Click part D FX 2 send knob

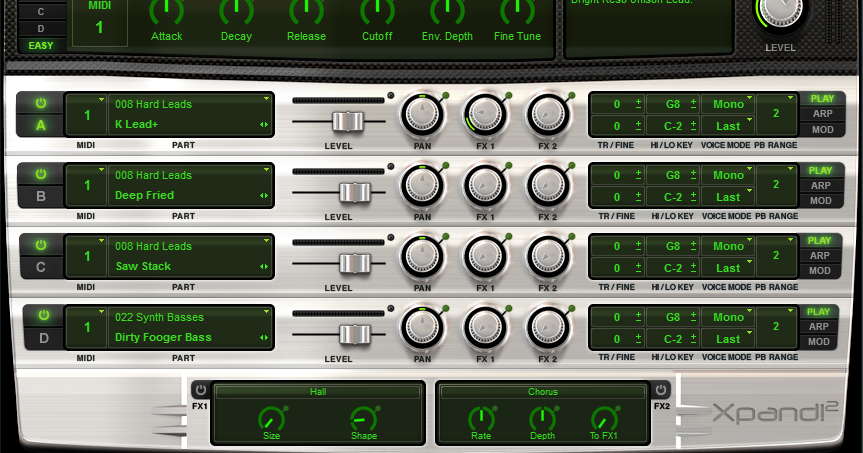pos(548,328)
